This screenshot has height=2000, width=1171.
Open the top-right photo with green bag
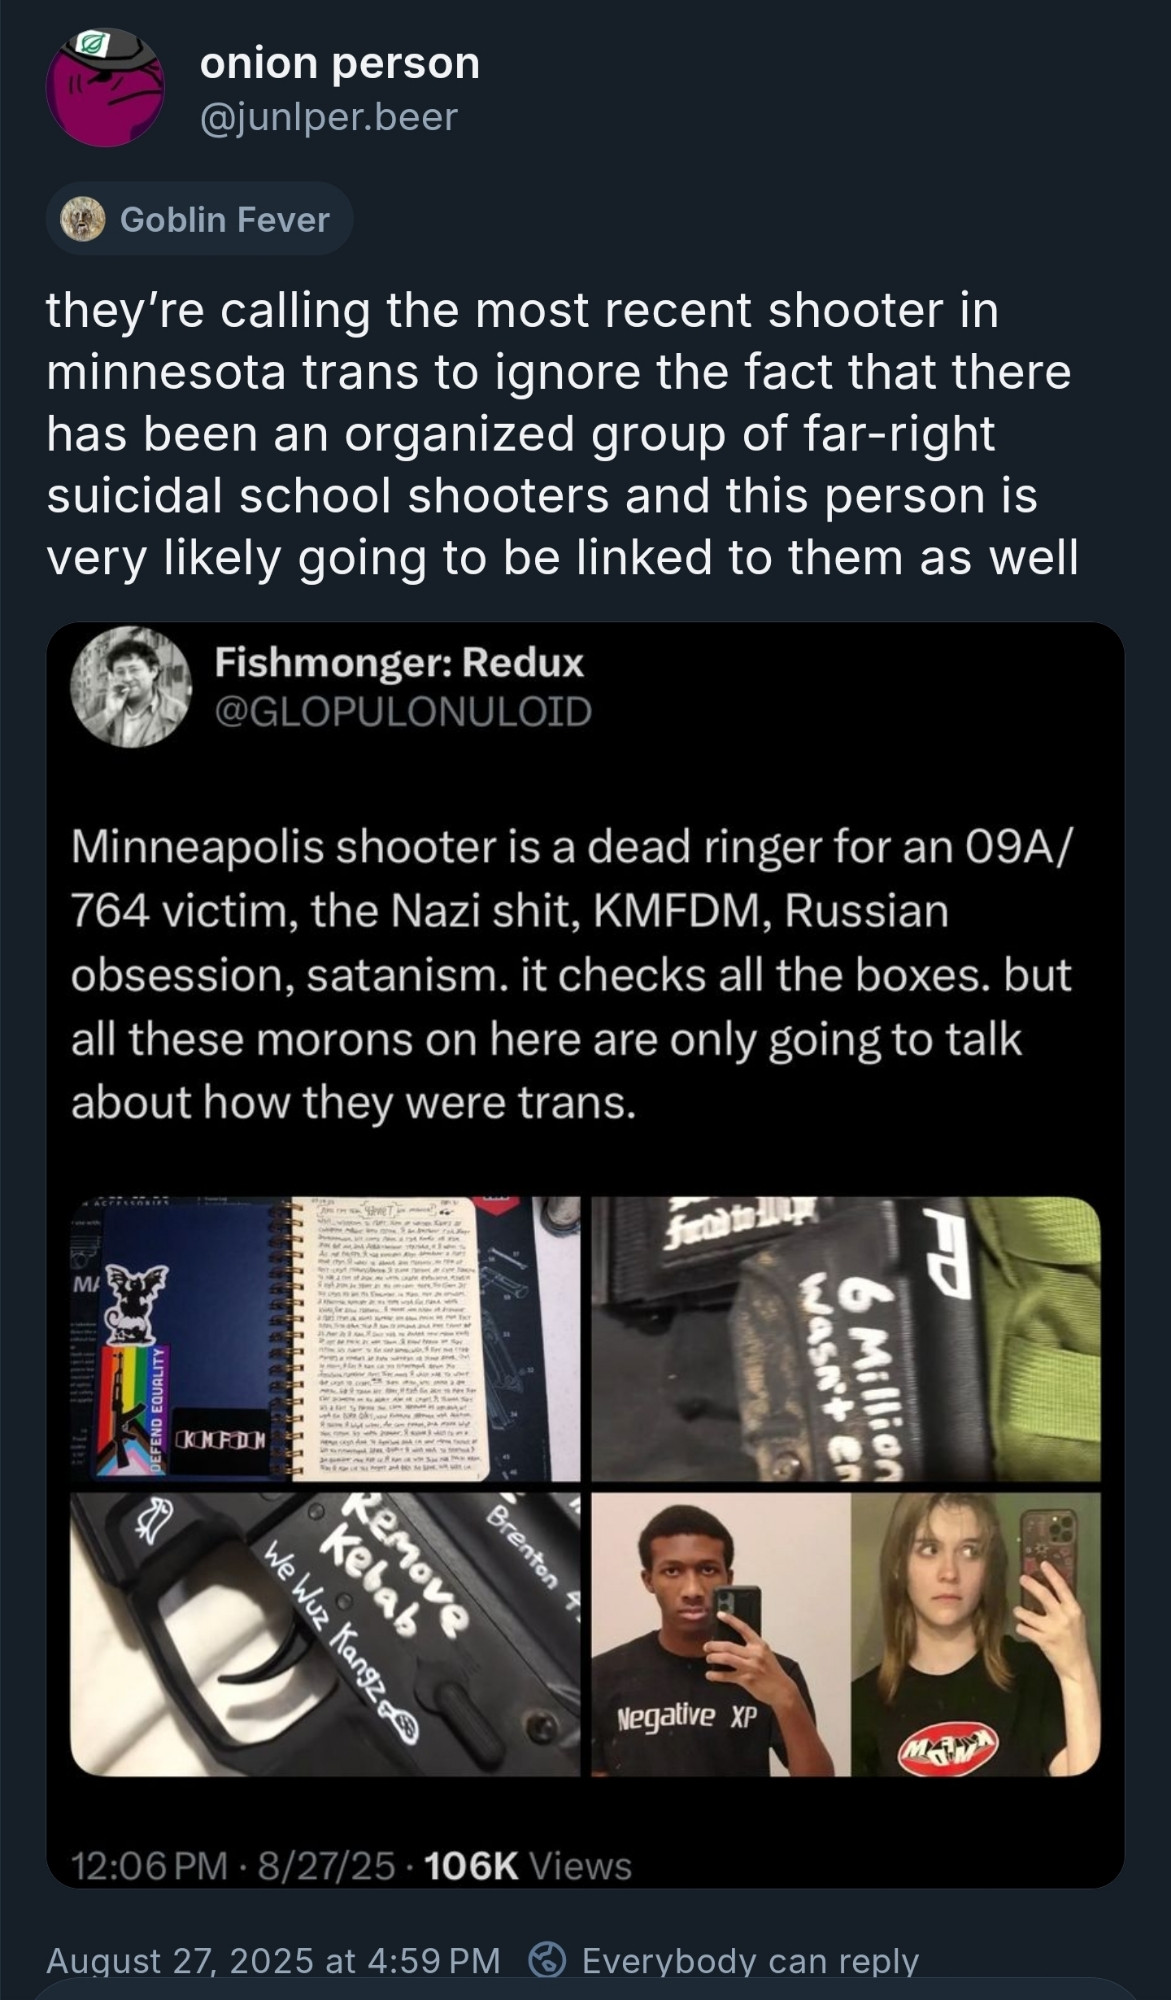(x=846, y=1338)
